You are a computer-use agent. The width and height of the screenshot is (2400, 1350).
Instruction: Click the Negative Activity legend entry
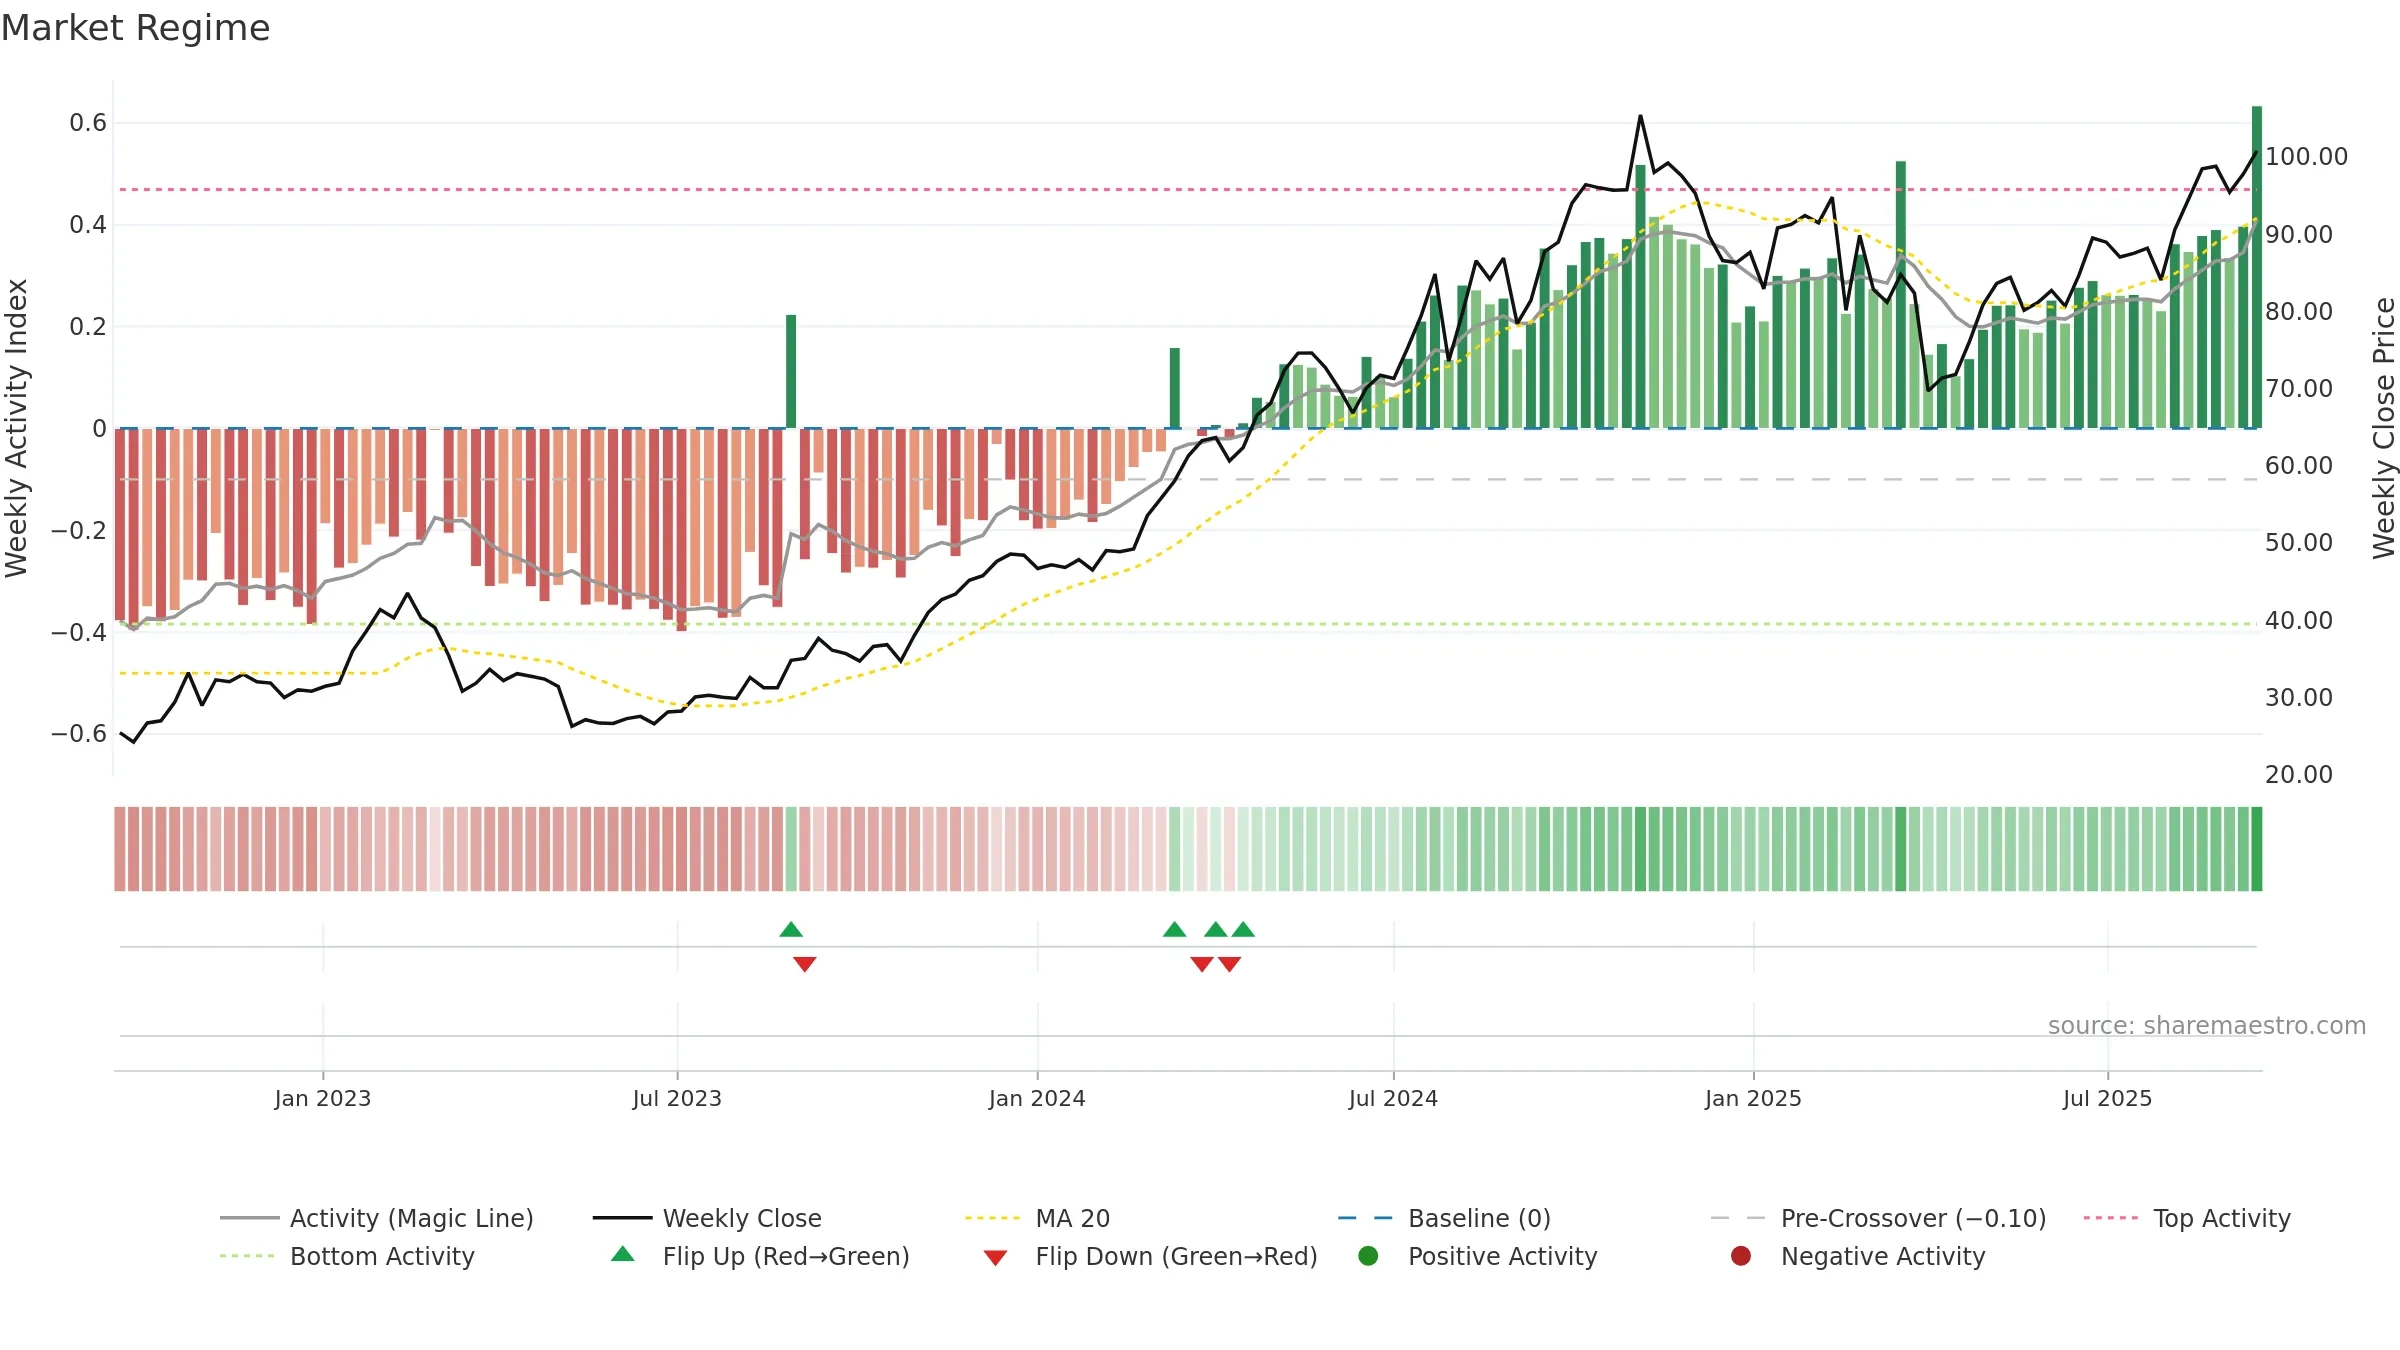coord(1858,1256)
